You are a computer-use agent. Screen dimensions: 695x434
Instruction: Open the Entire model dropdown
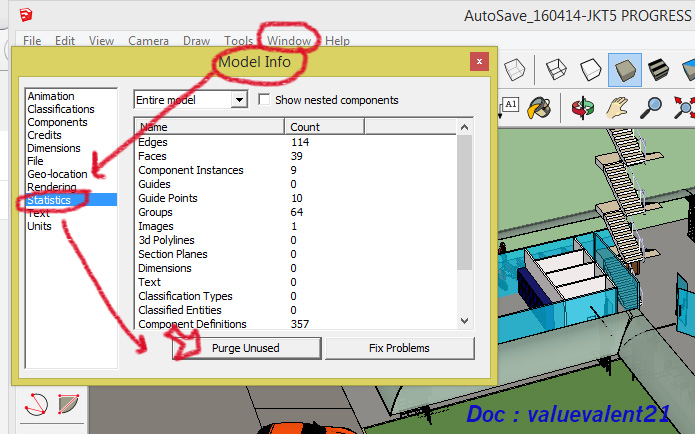(x=190, y=100)
